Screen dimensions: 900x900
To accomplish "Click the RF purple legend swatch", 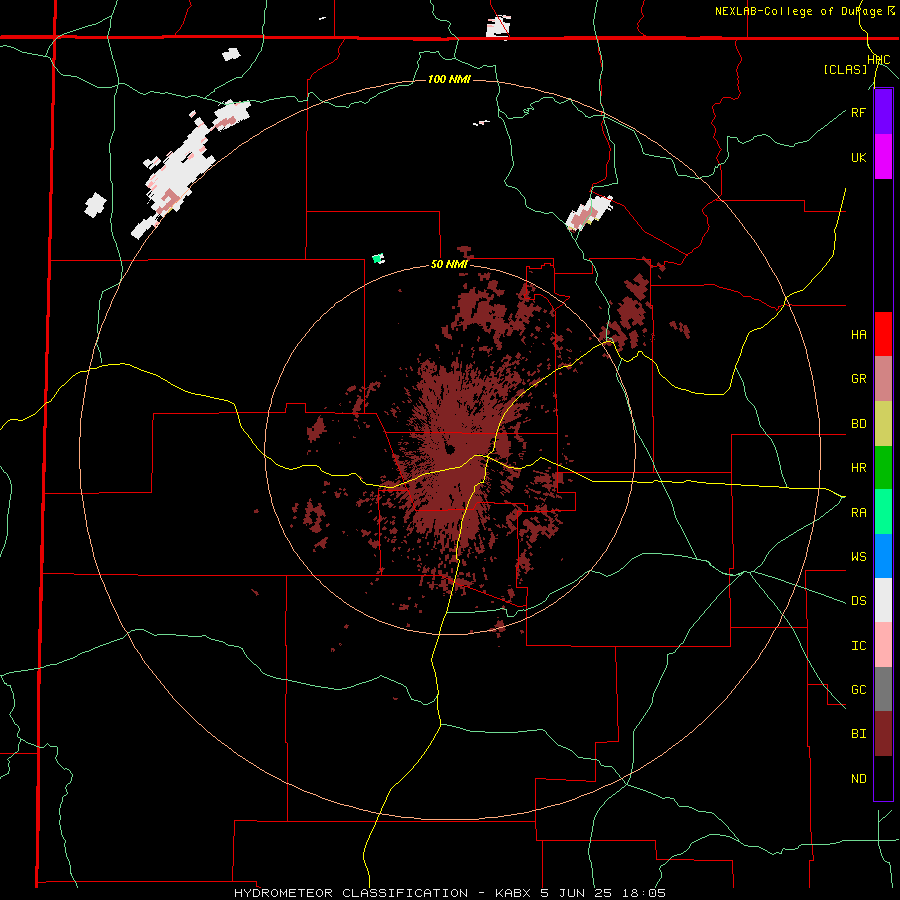I will 883,112.
